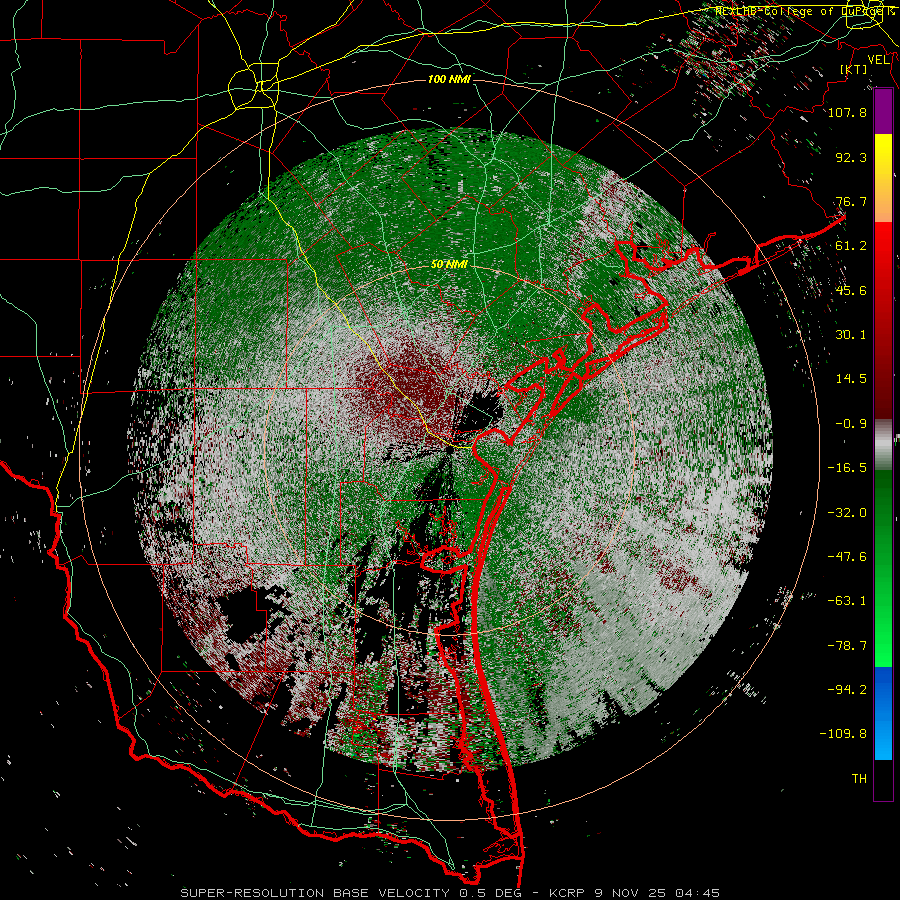This screenshot has width=900, height=900.
Task: Select the -0.9 legend value
Action: (x=851, y=424)
